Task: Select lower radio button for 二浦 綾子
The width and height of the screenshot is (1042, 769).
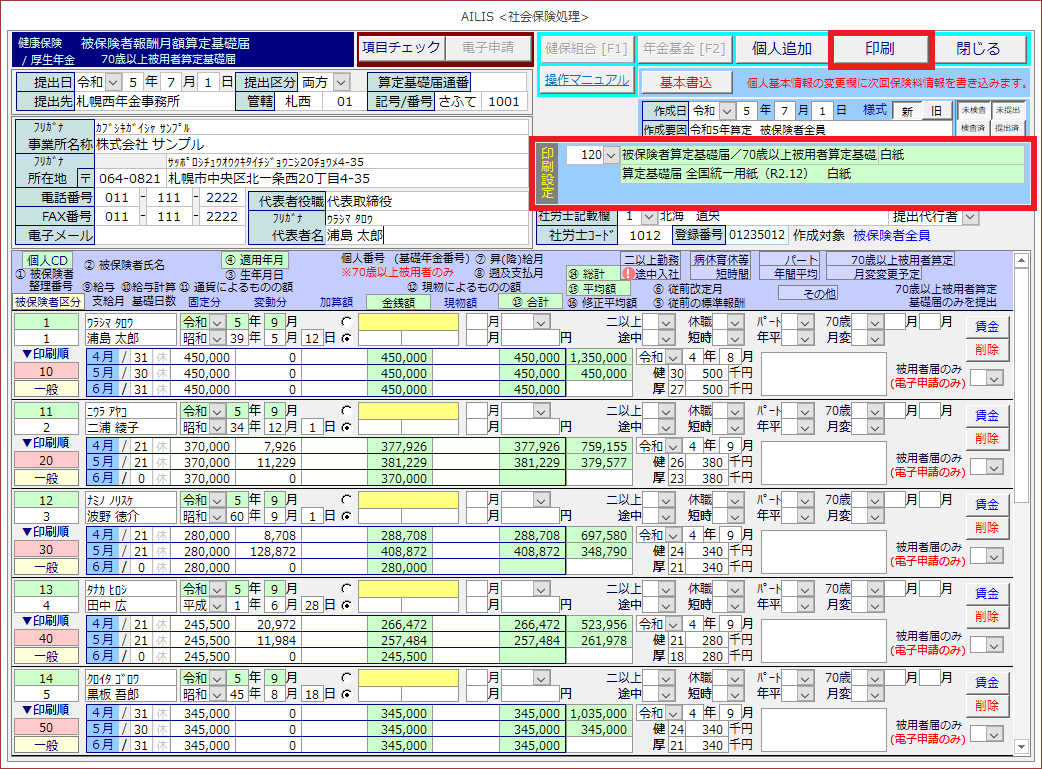Action: [x=346, y=427]
